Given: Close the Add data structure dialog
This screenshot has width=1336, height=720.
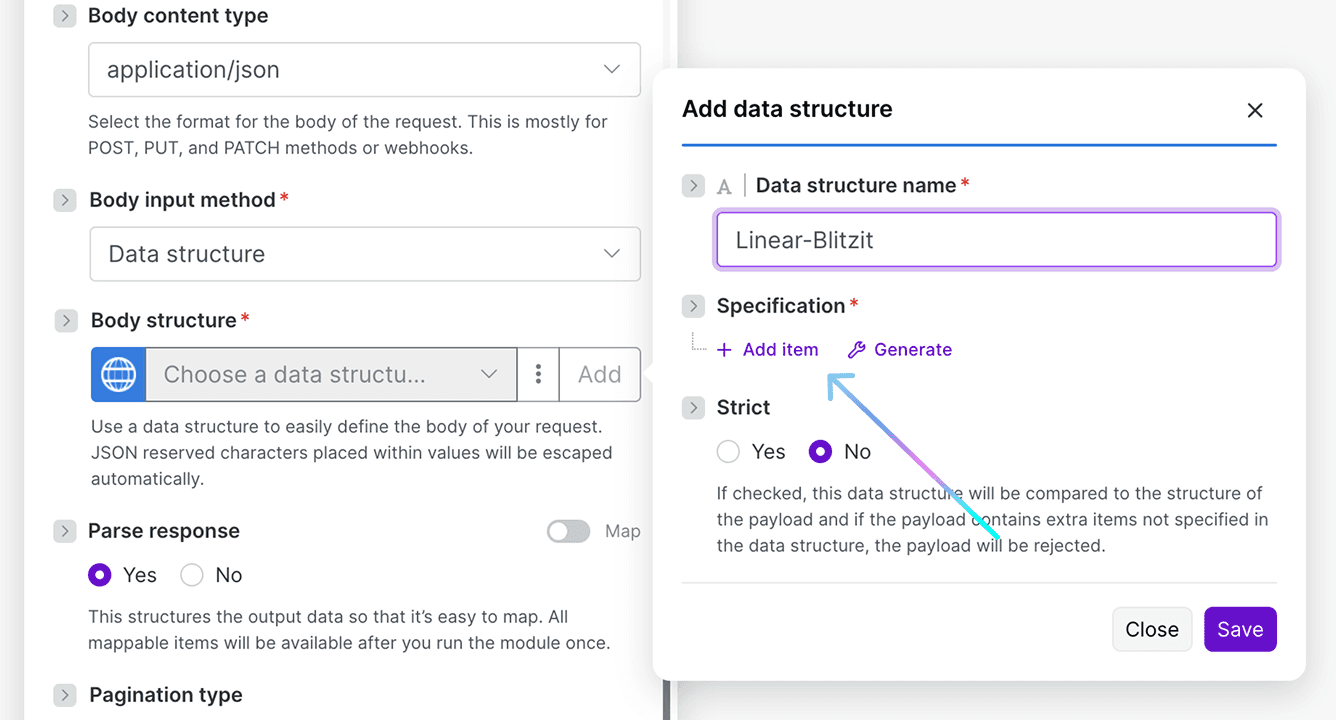Looking at the screenshot, I should [1255, 110].
